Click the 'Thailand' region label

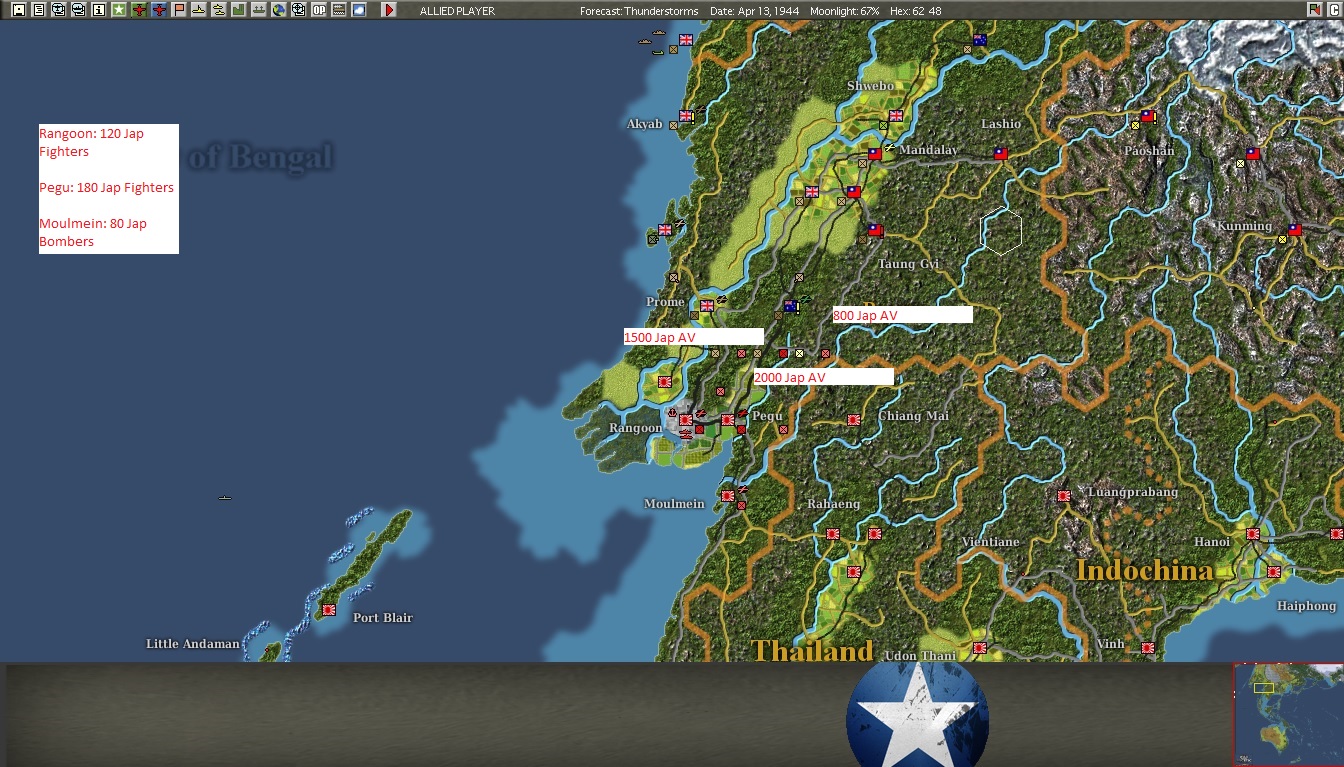812,651
